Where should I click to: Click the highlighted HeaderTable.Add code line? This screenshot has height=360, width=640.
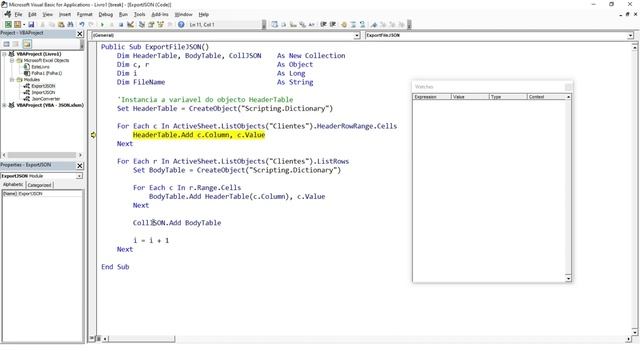[x=199, y=135]
